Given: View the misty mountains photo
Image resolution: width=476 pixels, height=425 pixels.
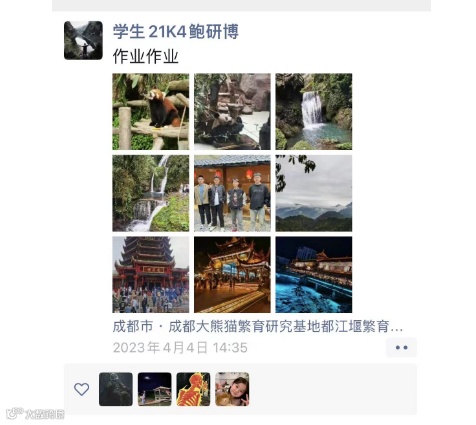Looking at the screenshot, I should pos(314,193).
